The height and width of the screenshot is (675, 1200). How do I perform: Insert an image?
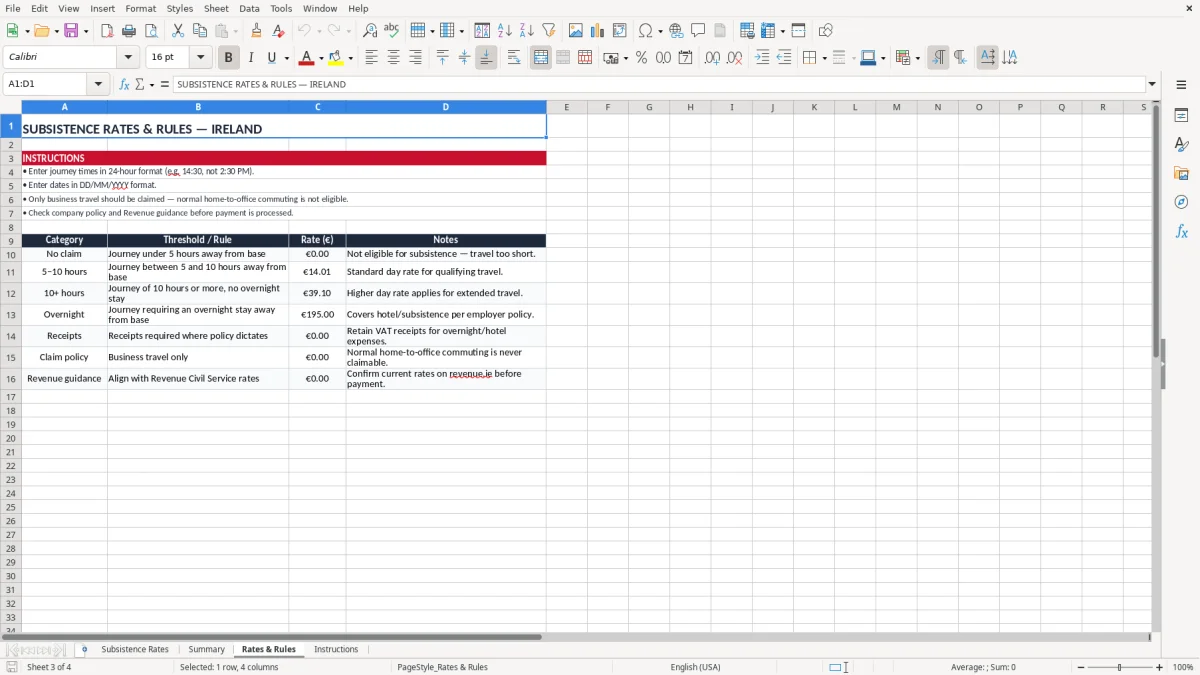pyautogui.click(x=576, y=31)
